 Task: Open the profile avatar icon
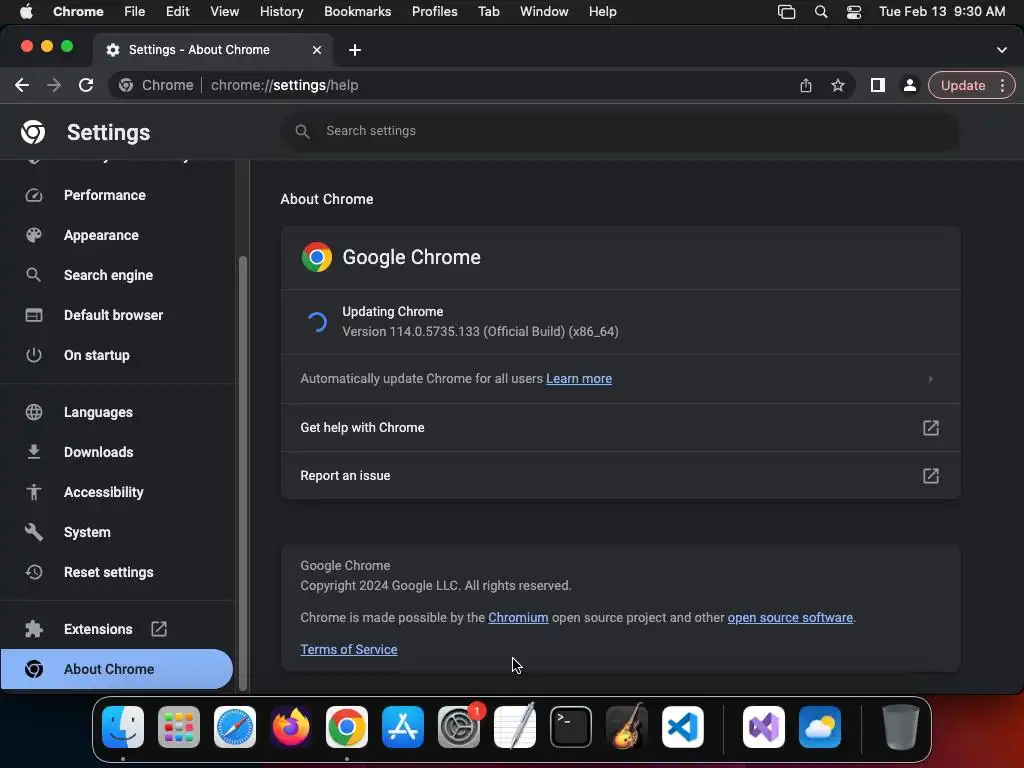910,86
